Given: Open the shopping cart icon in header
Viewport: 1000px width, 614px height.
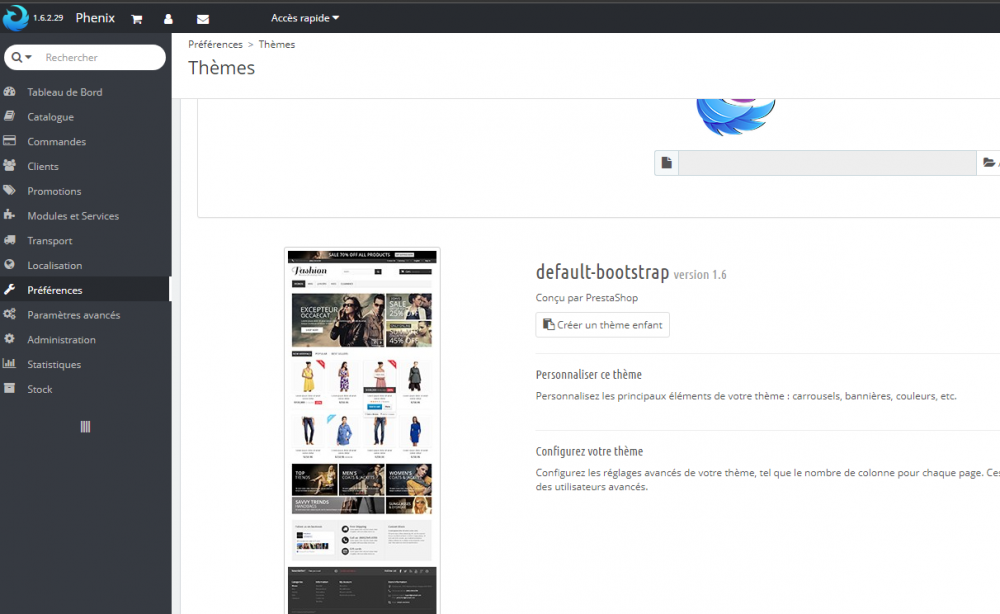Looking at the screenshot, I should (136, 19).
